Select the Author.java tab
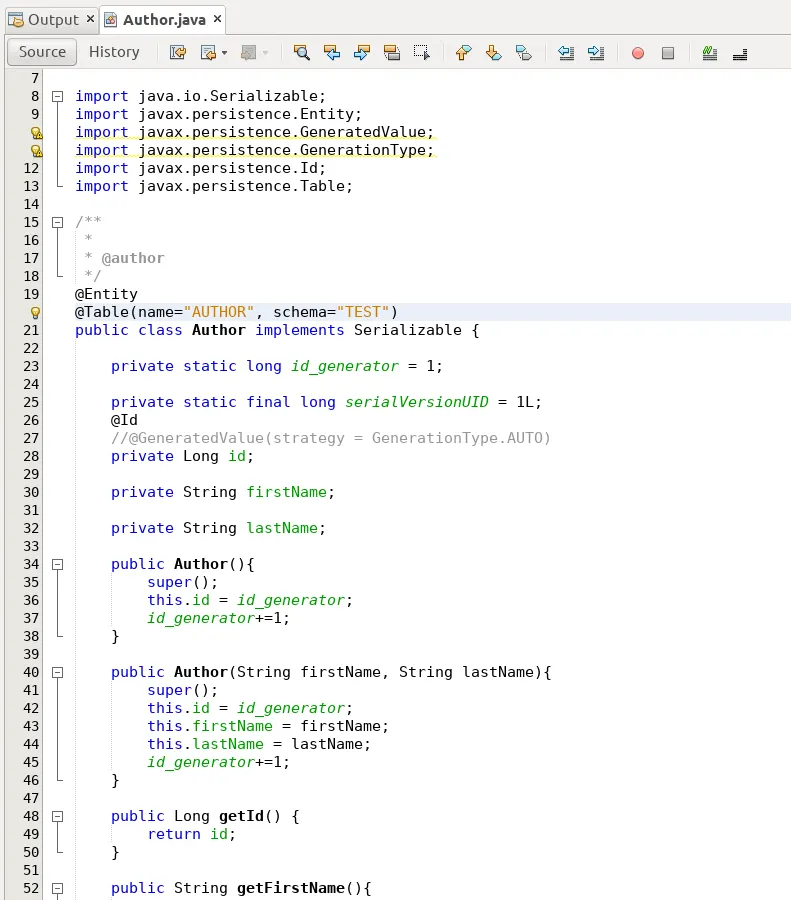Viewport: 791px width, 900px height. tap(164, 20)
